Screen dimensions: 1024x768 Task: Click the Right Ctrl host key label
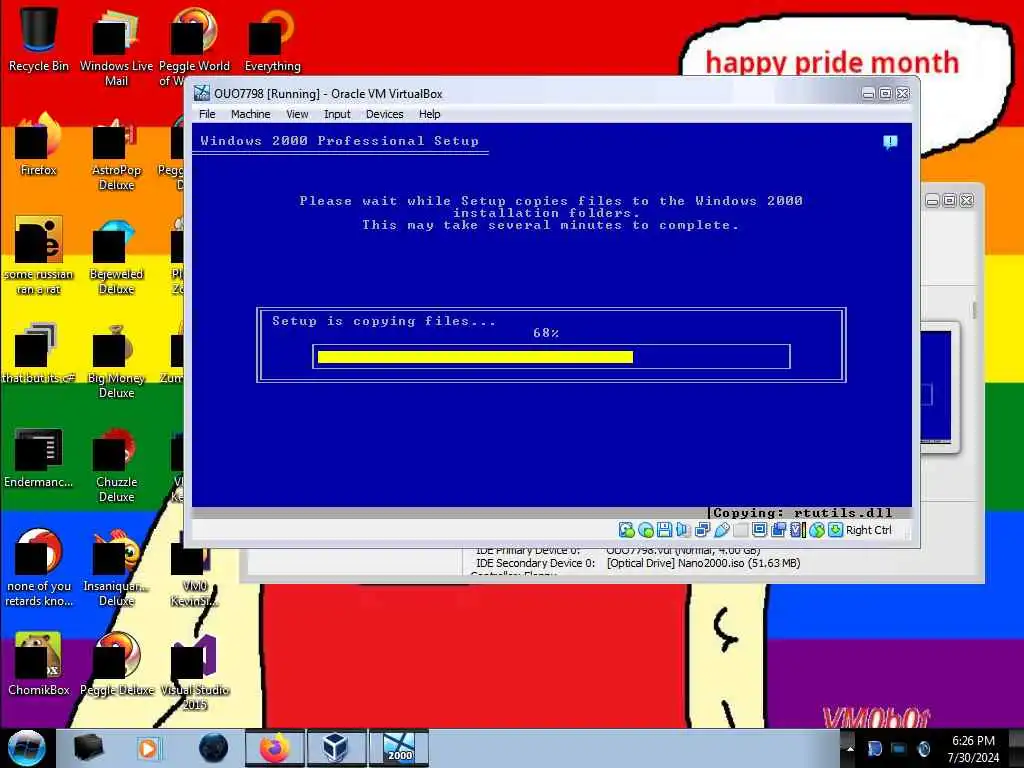pos(869,530)
